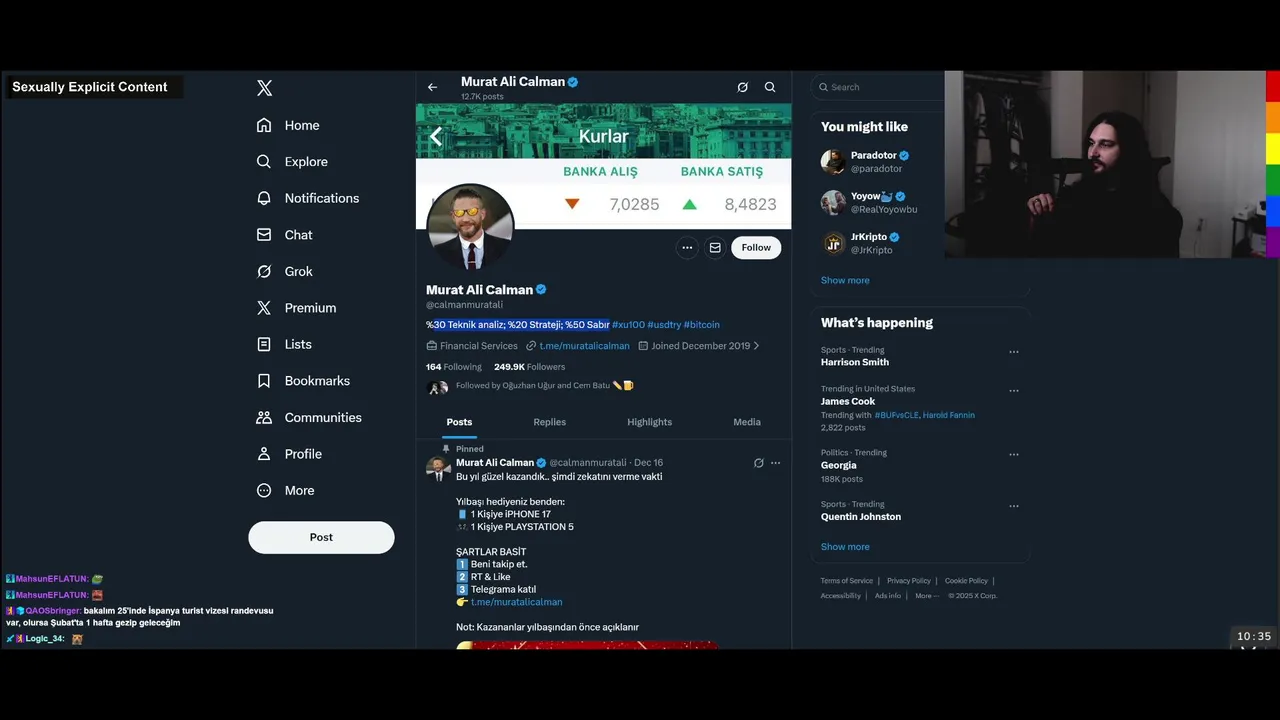
Task: Click Grok icon on pinned post
Action: pos(758,463)
